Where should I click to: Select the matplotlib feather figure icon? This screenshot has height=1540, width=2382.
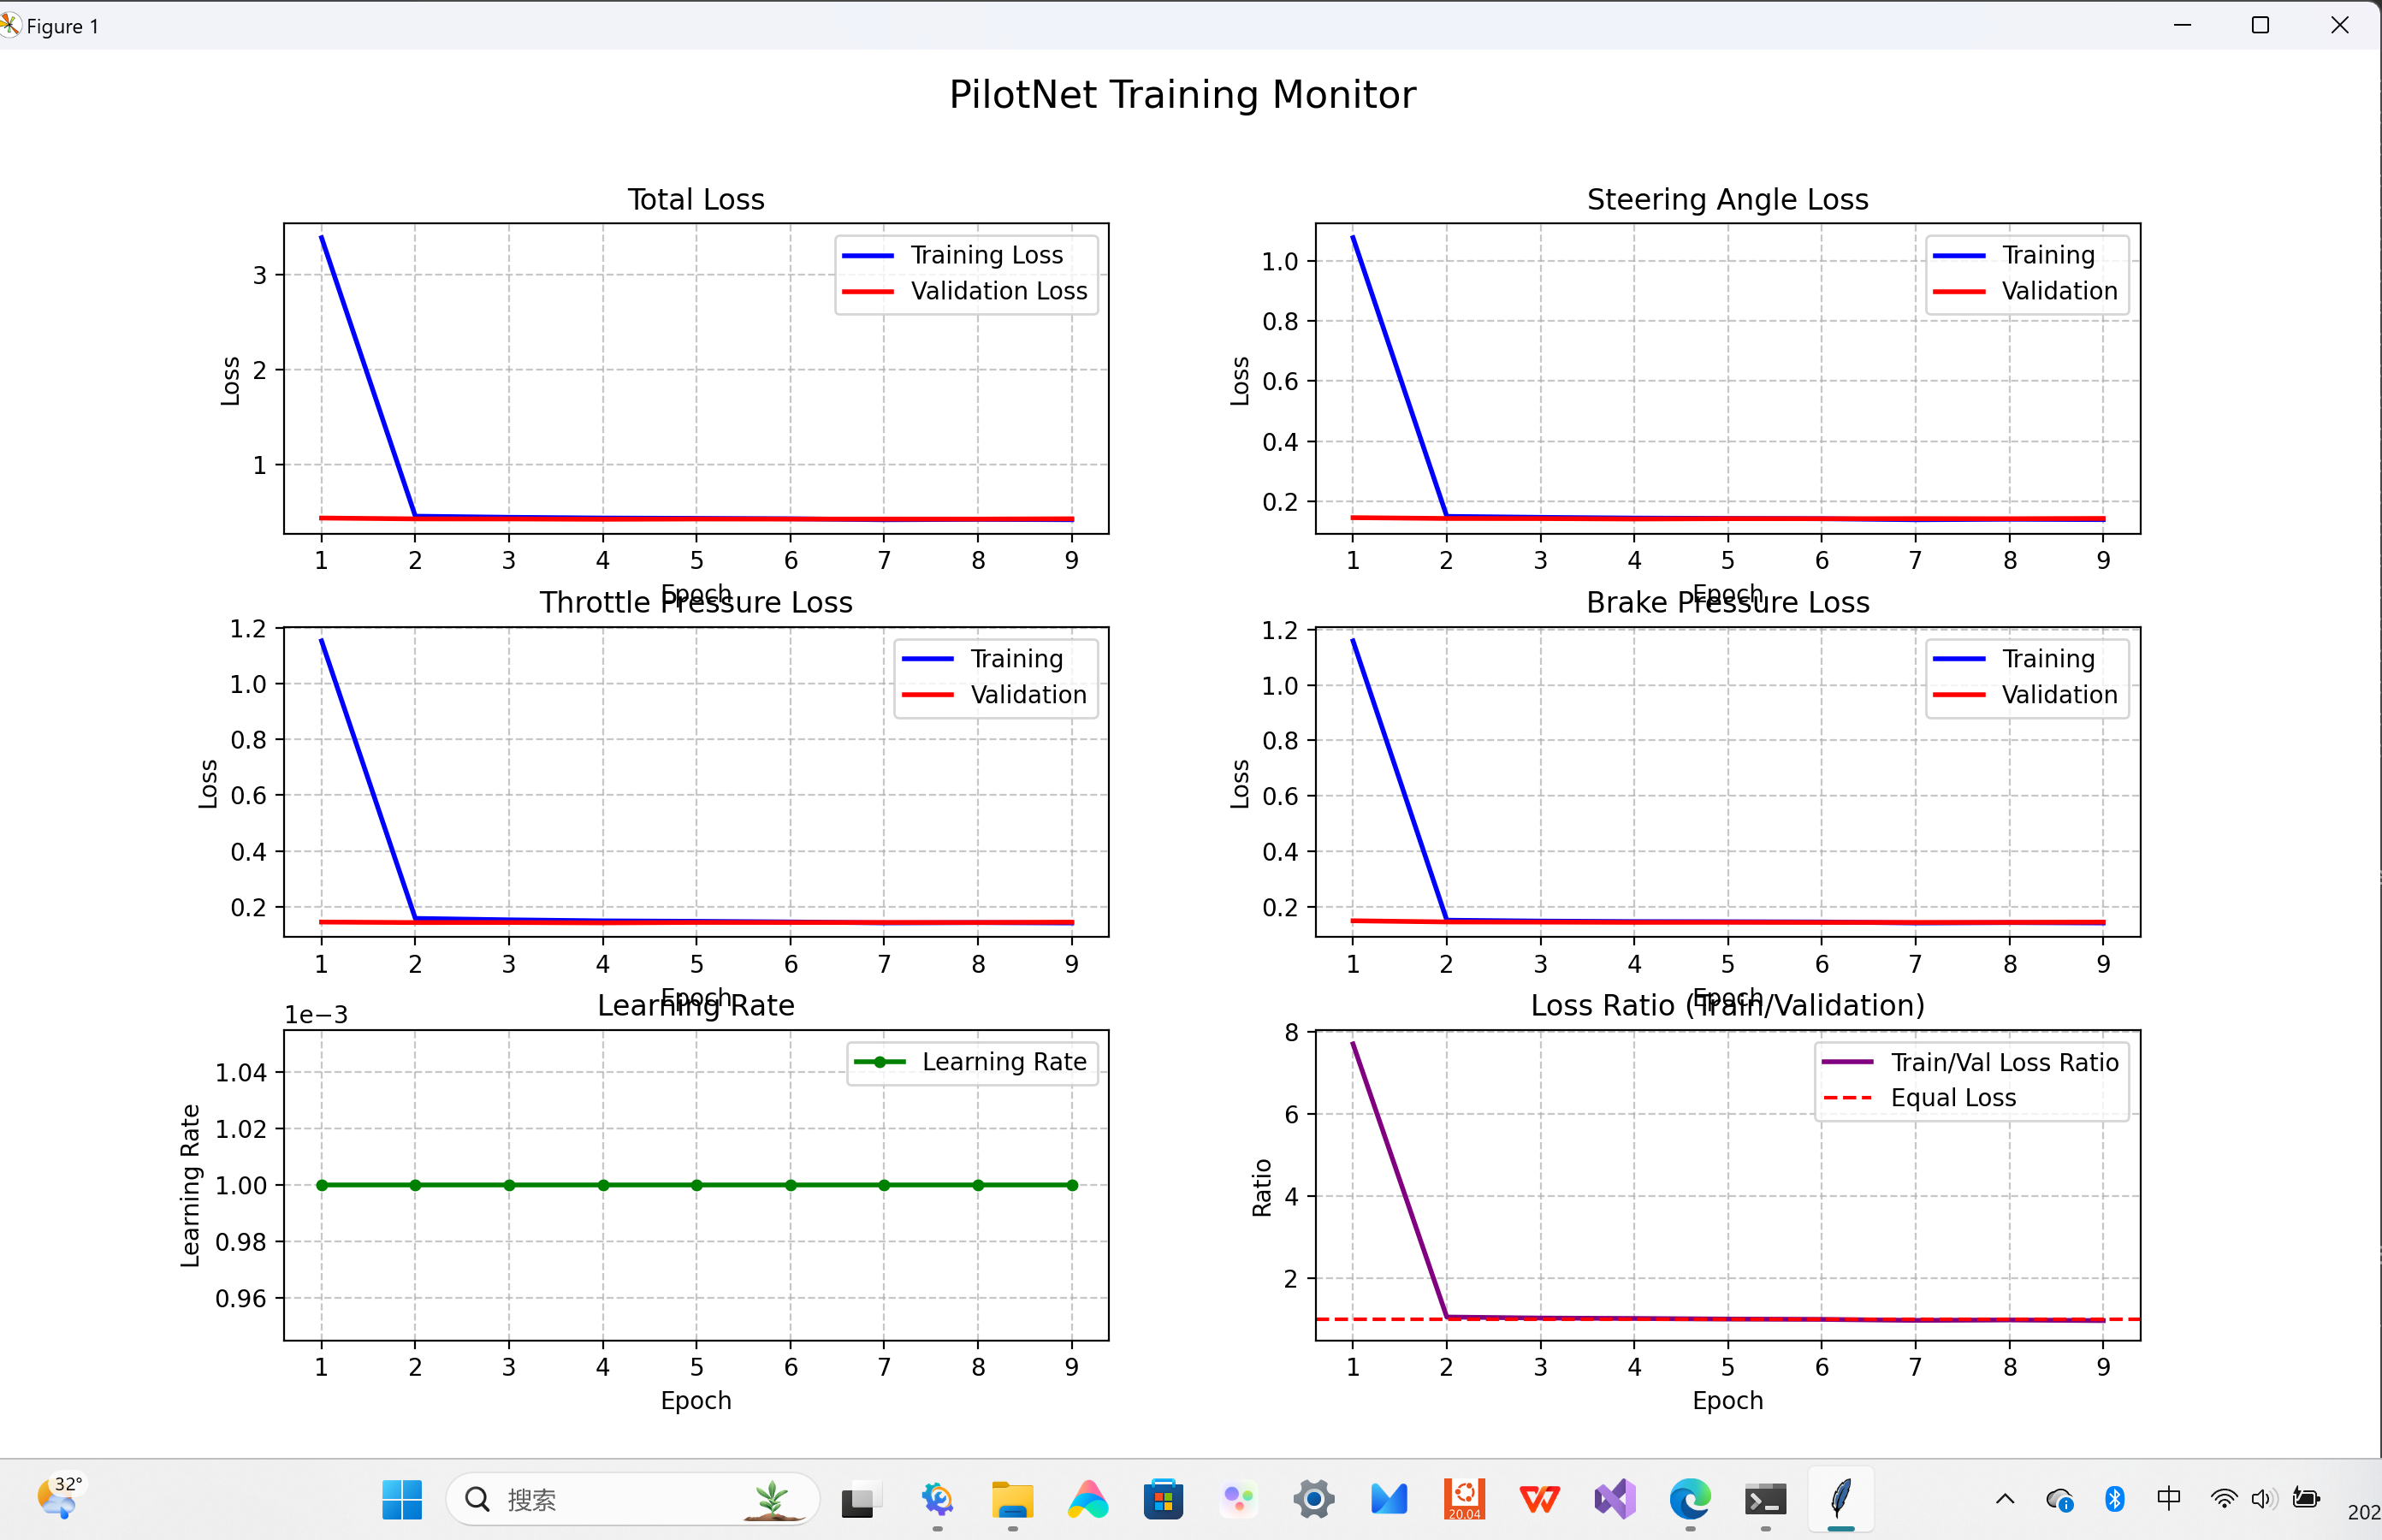click(1840, 1499)
